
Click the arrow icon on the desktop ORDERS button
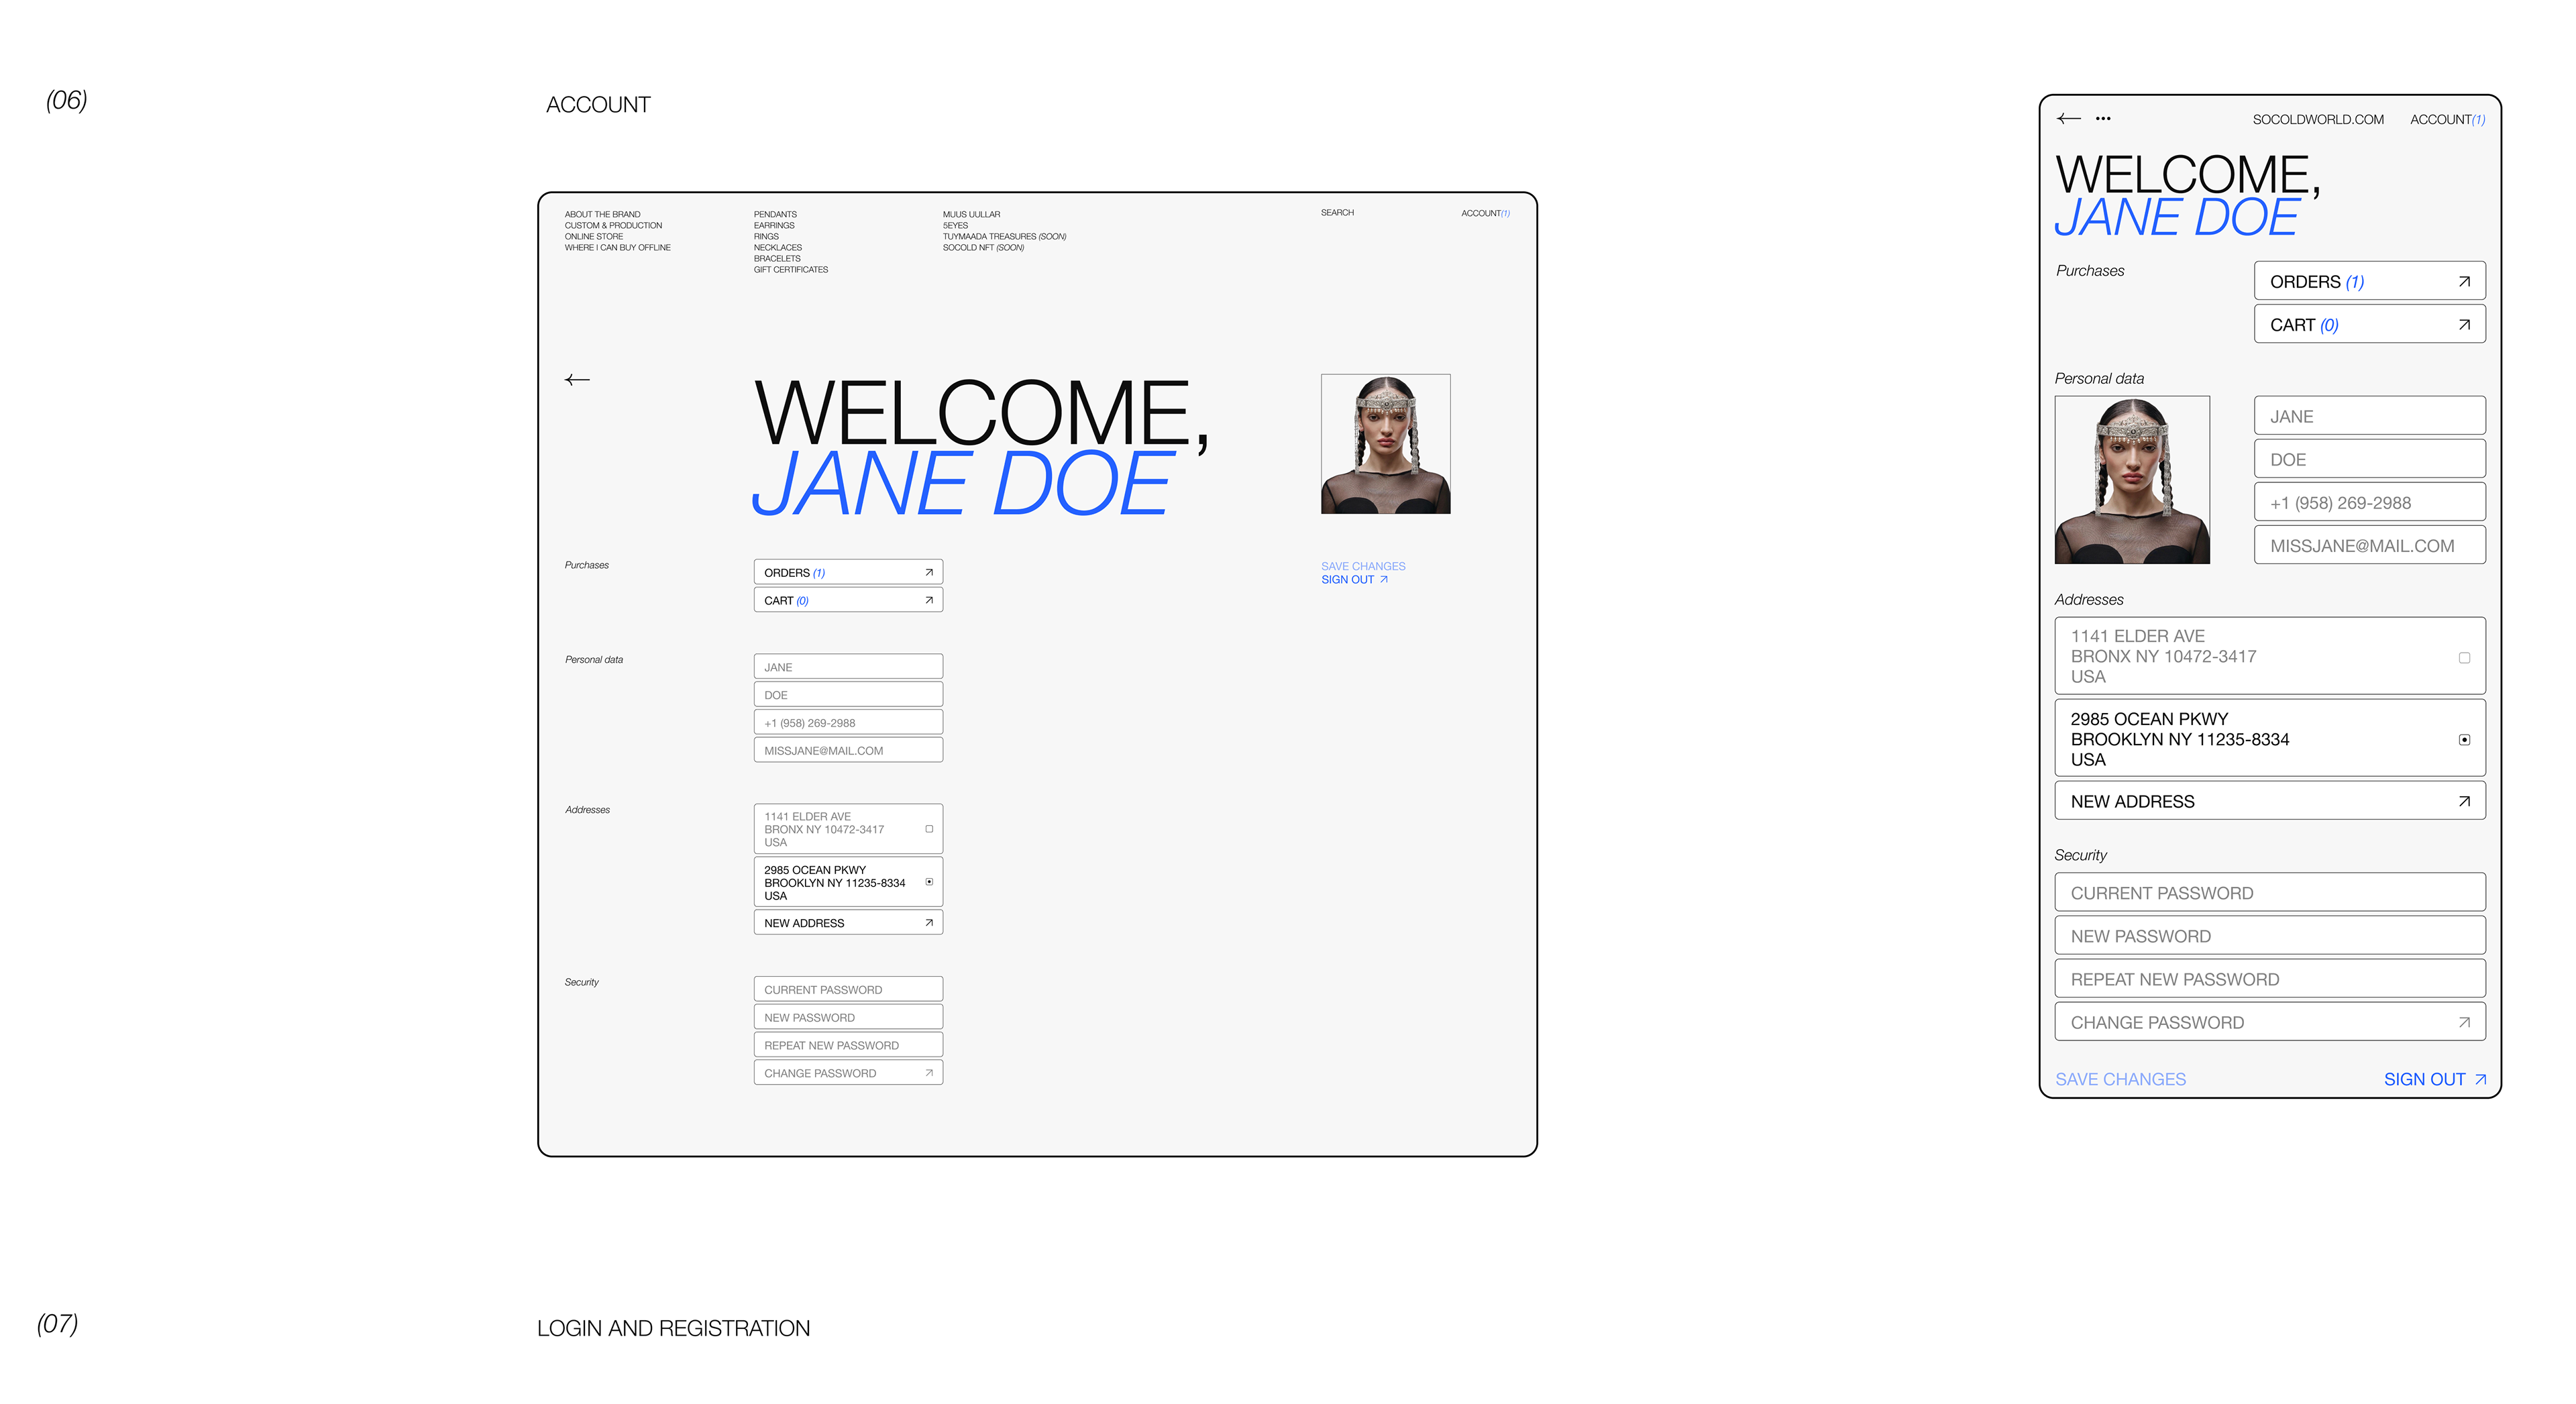929,572
